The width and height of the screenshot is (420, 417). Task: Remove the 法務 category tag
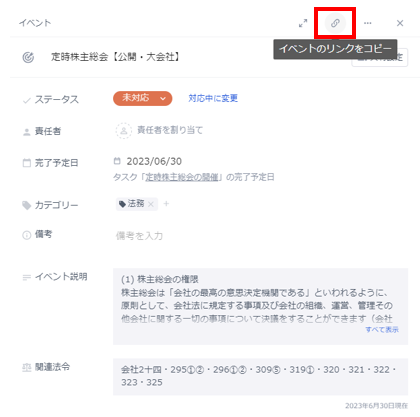point(151,204)
